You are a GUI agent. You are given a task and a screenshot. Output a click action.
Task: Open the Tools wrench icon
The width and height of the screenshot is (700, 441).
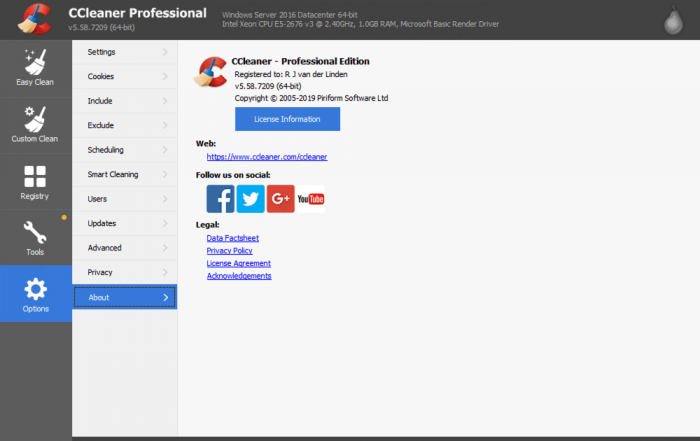[x=35, y=234]
